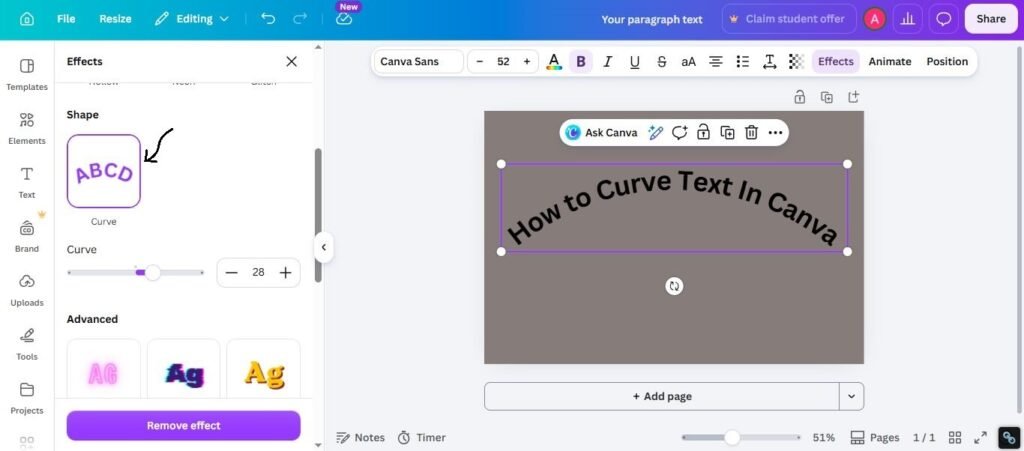Go to Canva home icon
The width and height of the screenshot is (1024, 451).
27,19
